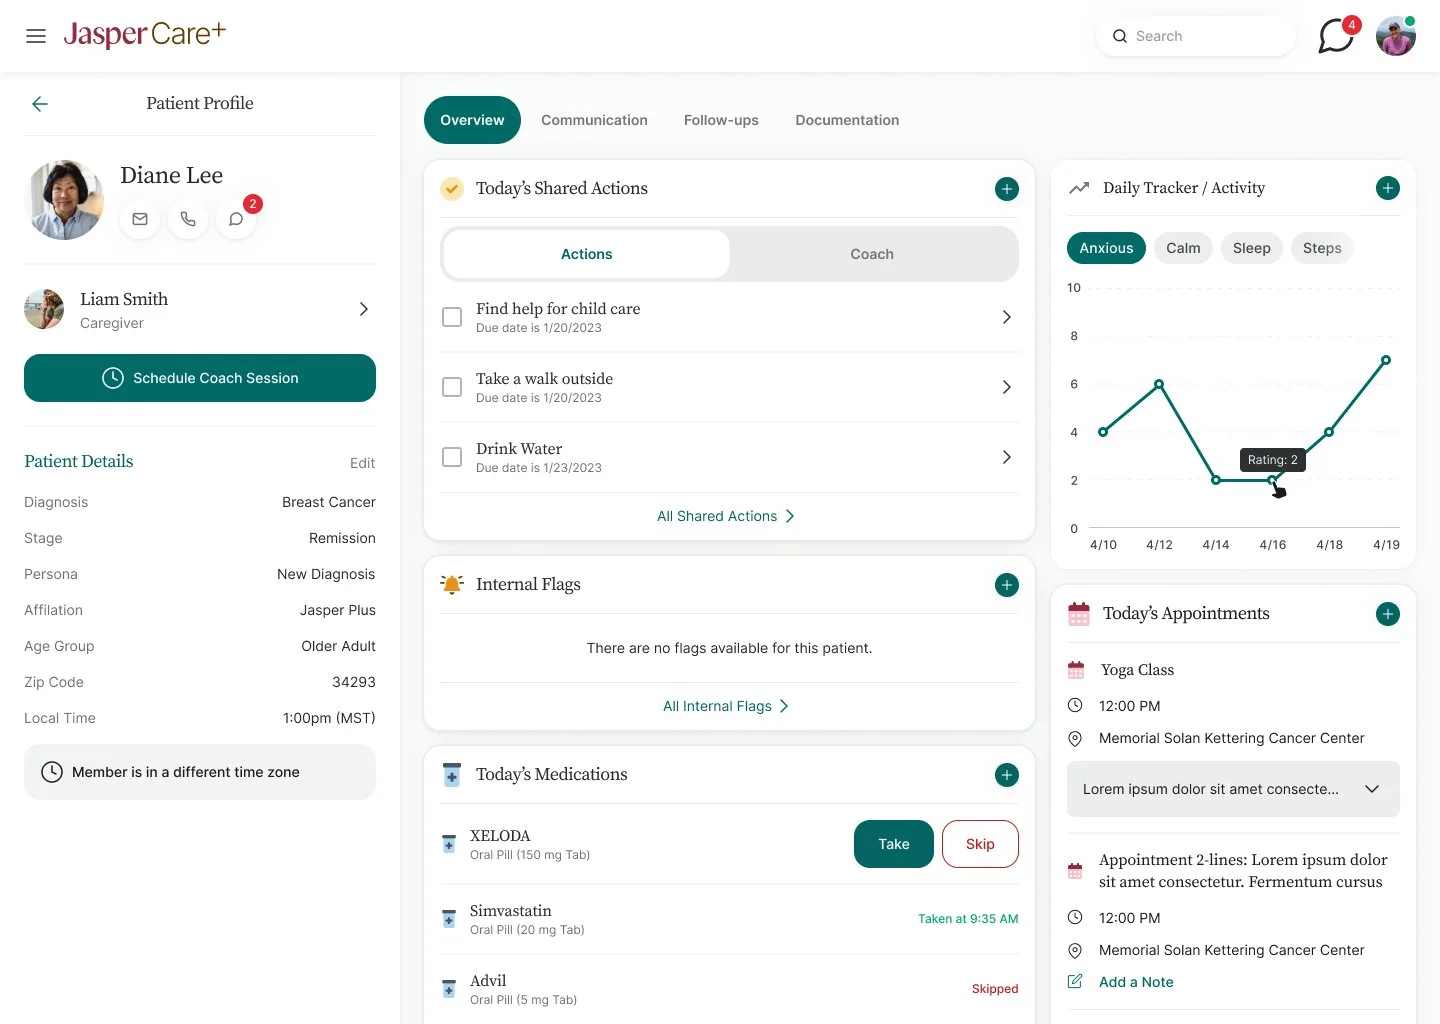
Task: Click the Search input field
Action: 1196,36
